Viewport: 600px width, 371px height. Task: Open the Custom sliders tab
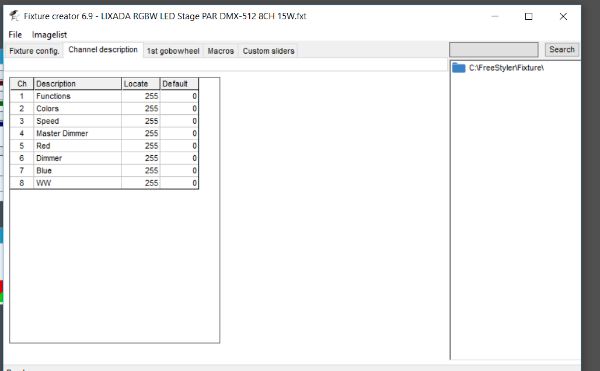pos(268,51)
